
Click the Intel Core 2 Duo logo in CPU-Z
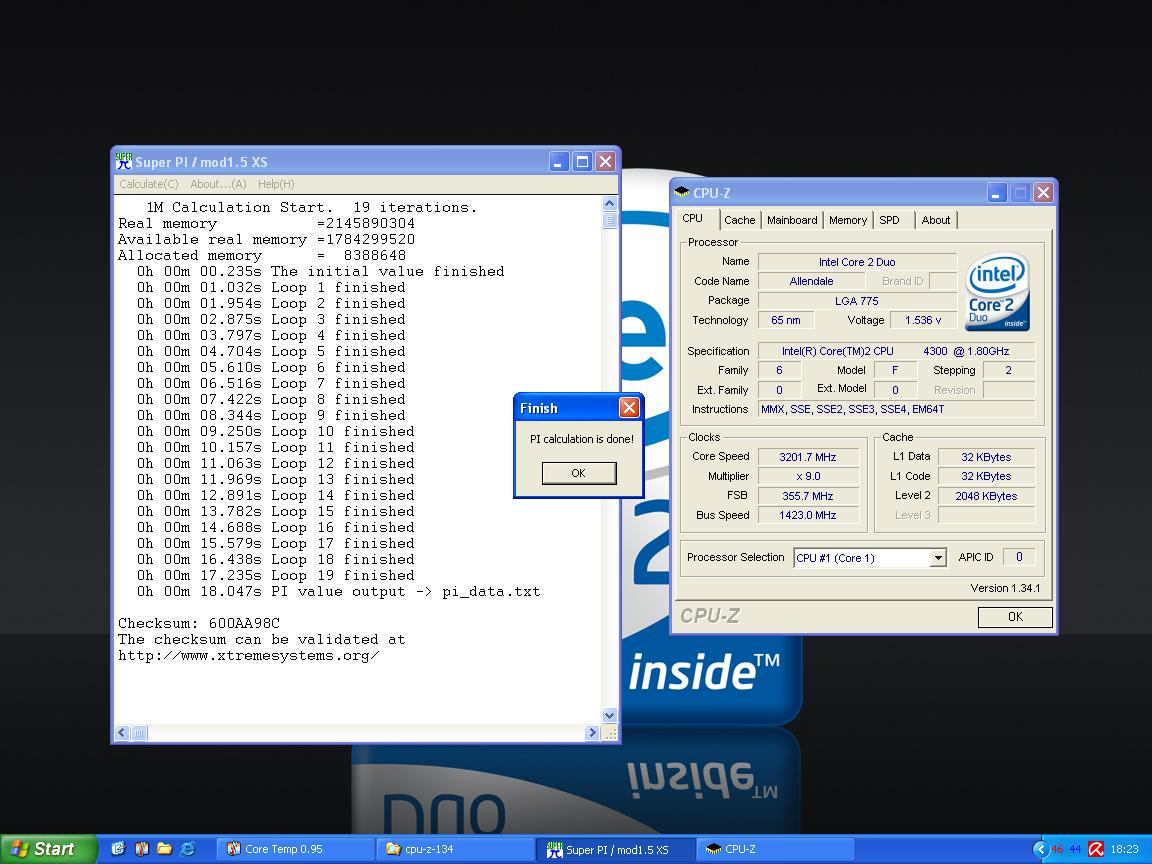[x=997, y=292]
